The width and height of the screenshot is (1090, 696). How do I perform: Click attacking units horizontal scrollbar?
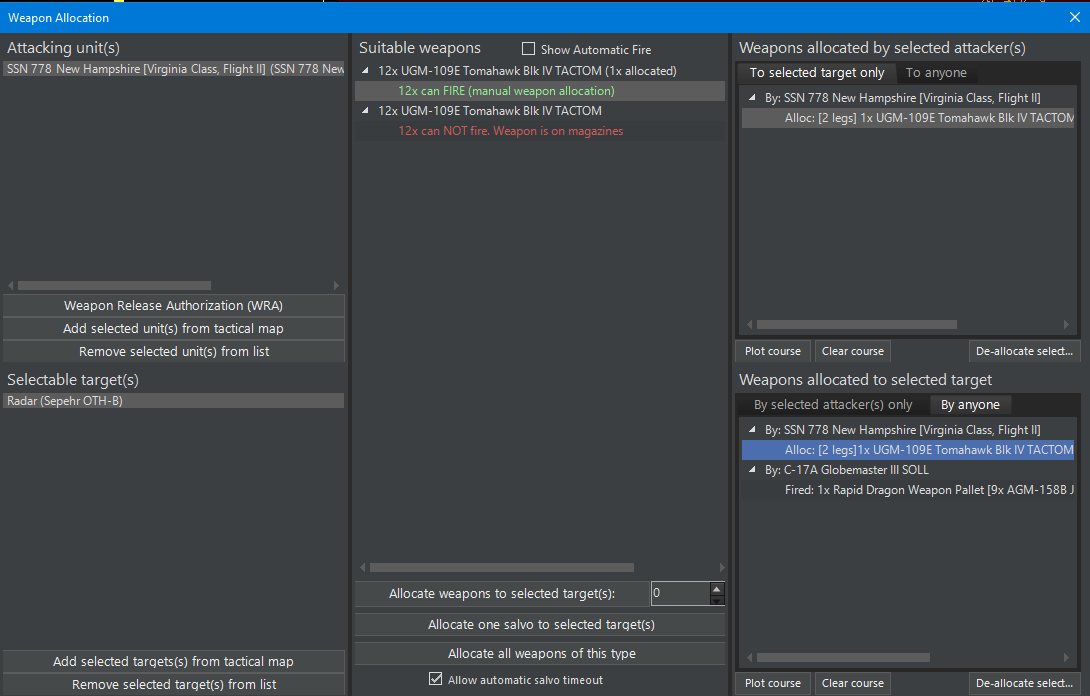115,286
